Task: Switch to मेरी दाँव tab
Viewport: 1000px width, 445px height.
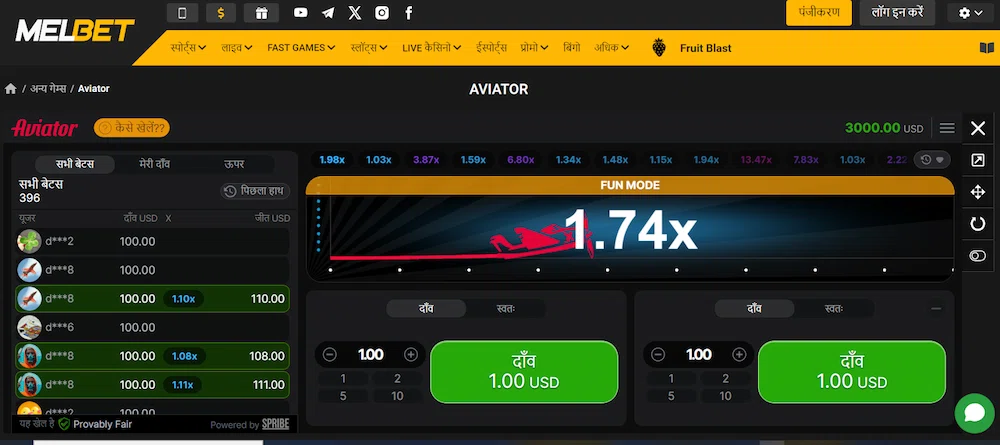Action: 155,164
